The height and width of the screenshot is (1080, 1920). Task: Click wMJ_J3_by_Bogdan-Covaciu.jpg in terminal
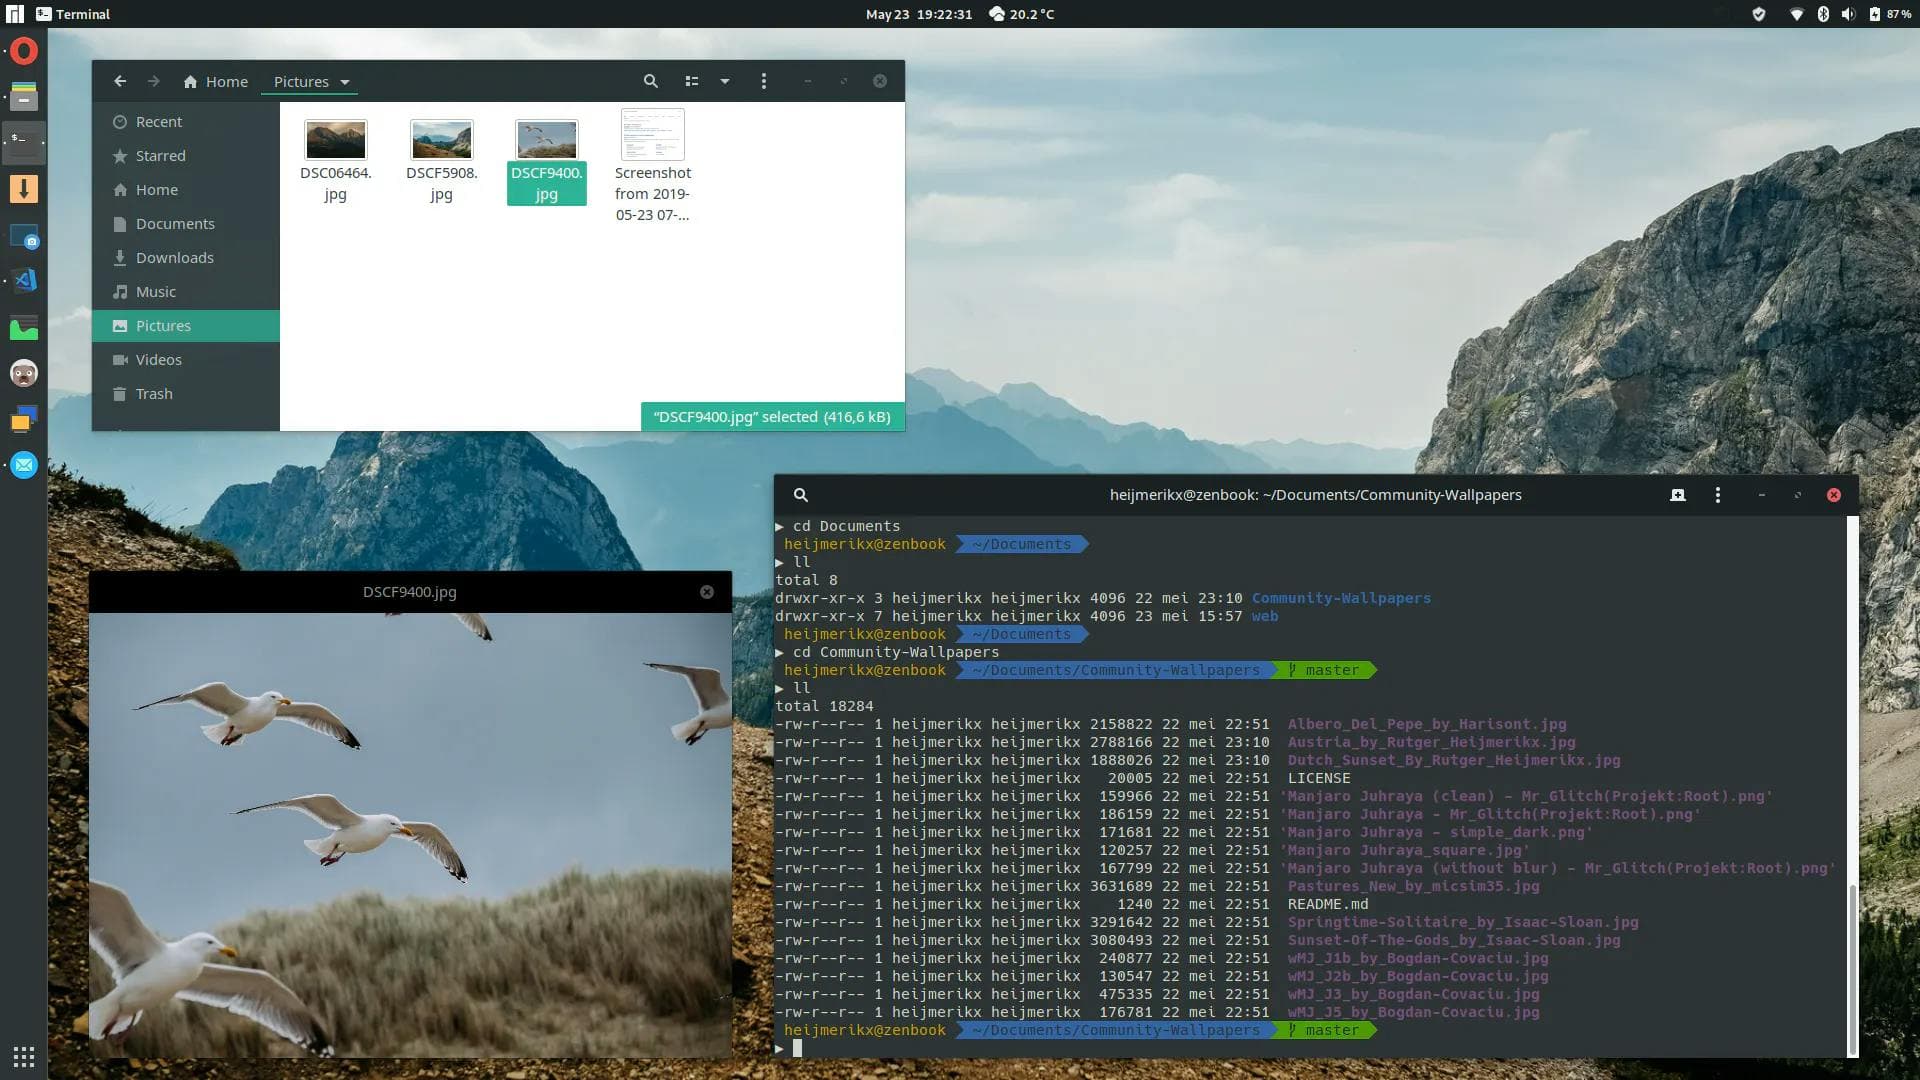(x=1413, y=994)
